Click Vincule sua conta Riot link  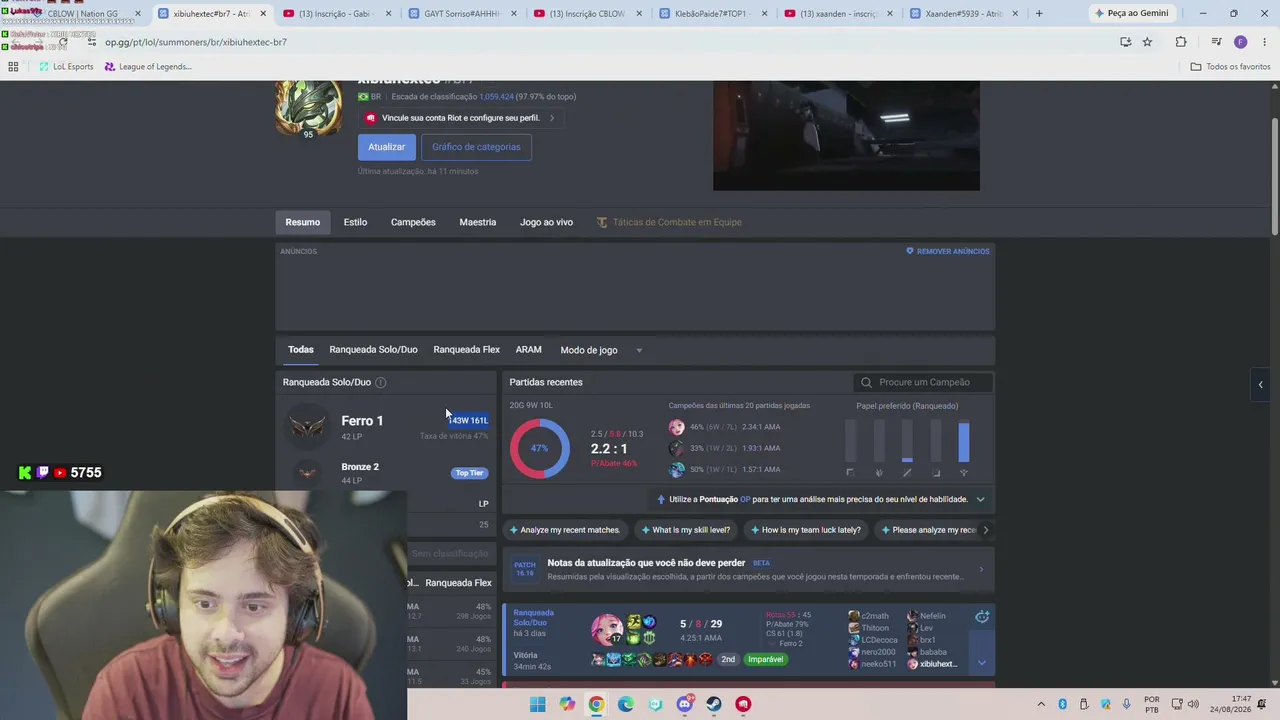(x=460, y=118)
